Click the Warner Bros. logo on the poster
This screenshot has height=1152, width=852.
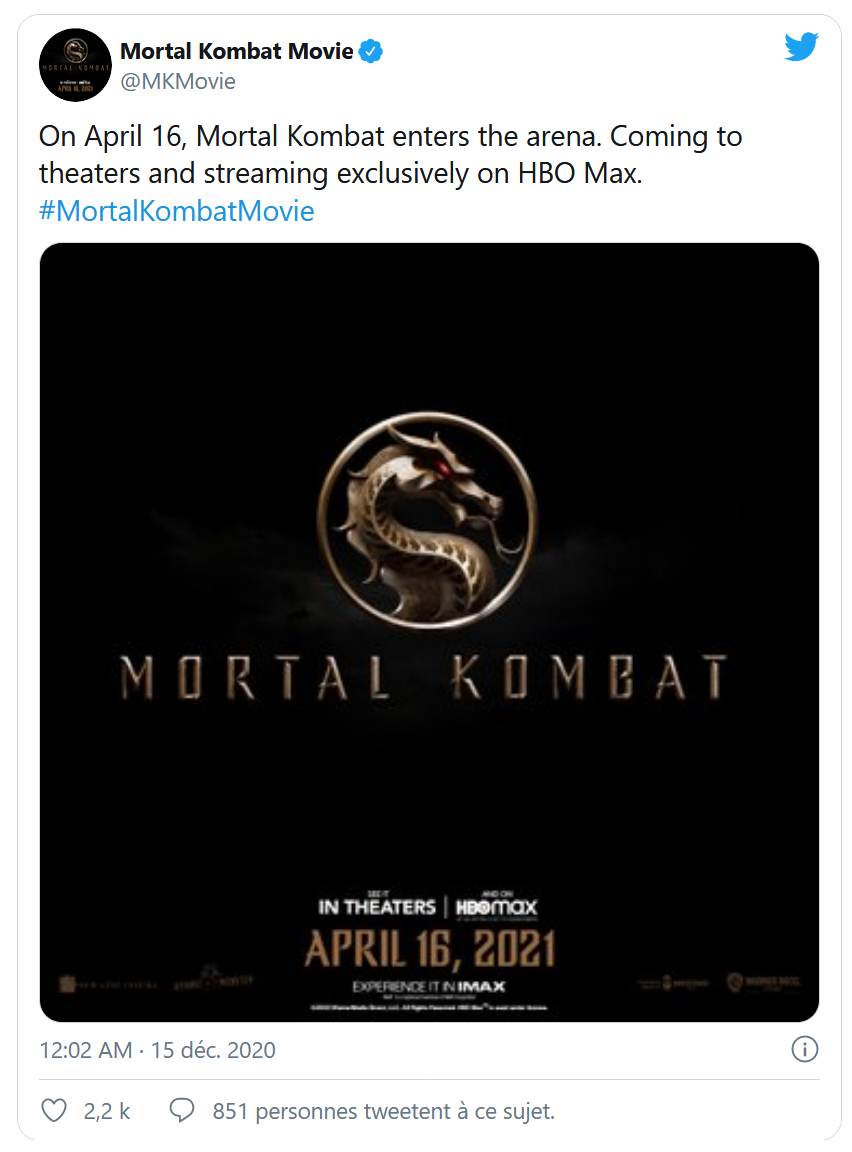768,985
